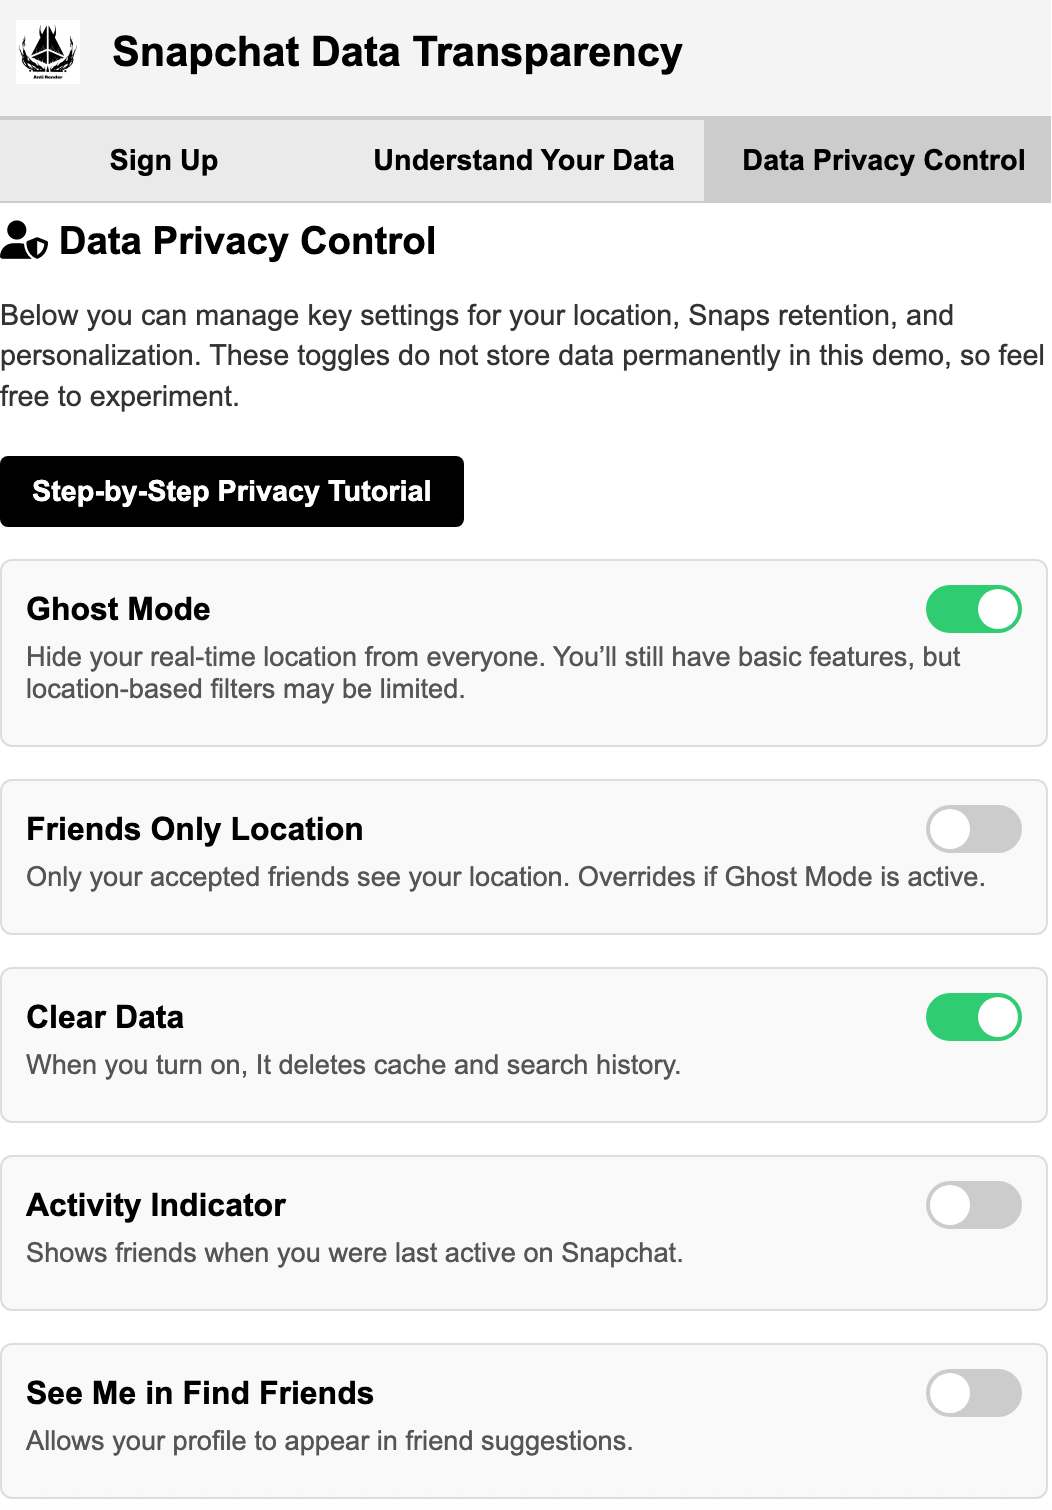This screenshot has width=1052, height=1510.
Task: Disable the Clear Data switch
Action: tap(974, 1016)
